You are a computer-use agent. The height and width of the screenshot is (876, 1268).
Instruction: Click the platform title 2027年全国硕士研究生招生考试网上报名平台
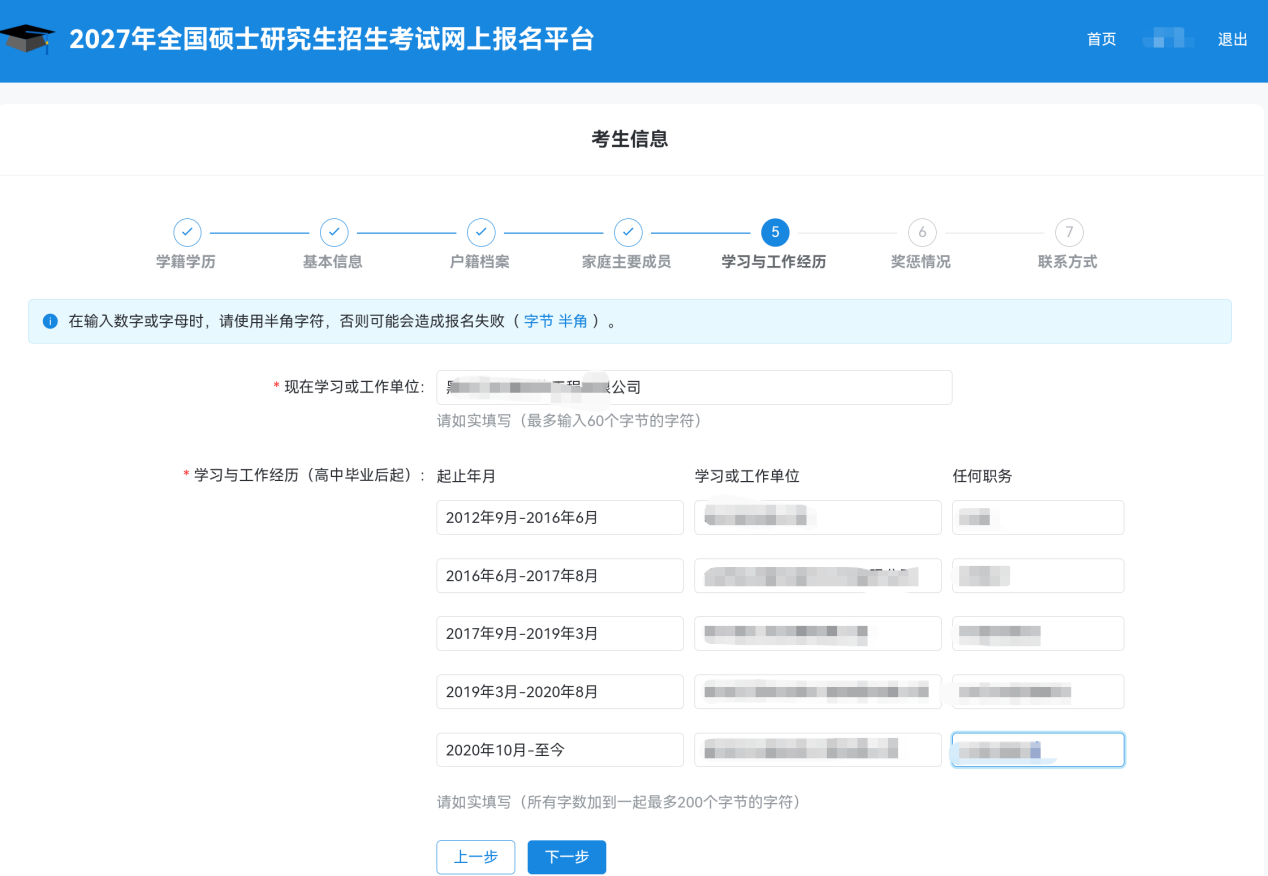(x=332, y=39)
